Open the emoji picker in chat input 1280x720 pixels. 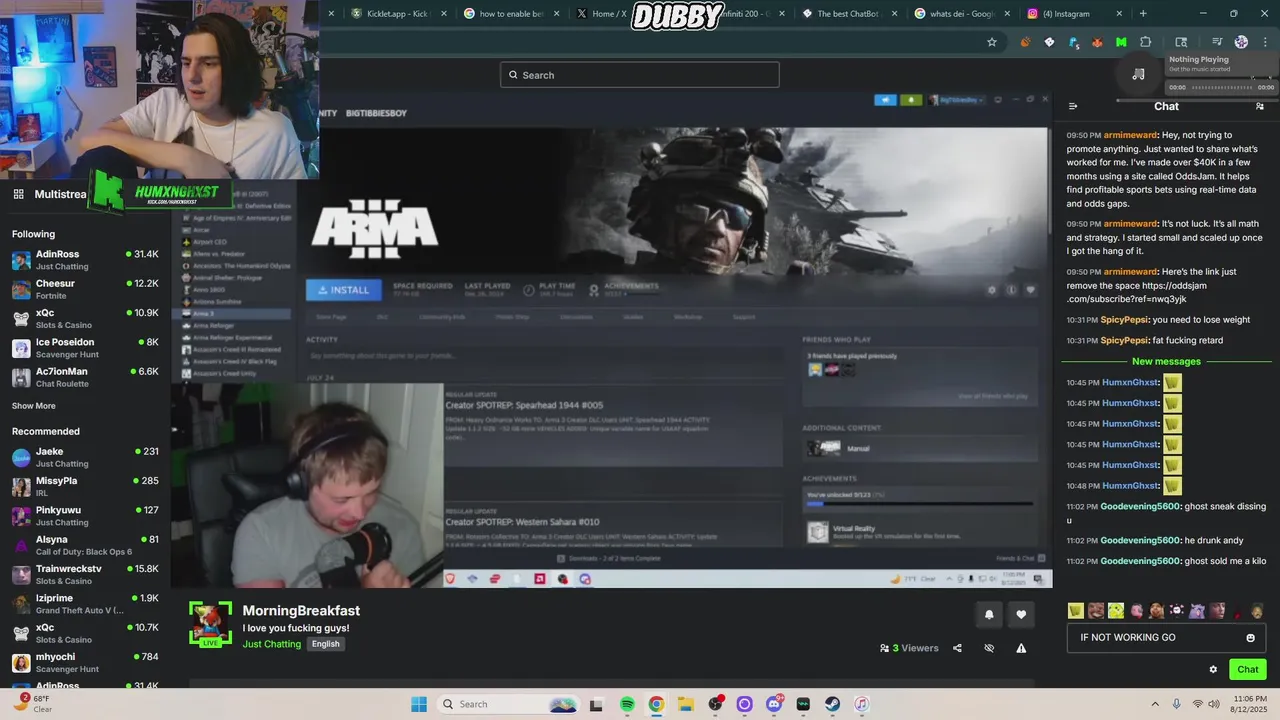1250,638
